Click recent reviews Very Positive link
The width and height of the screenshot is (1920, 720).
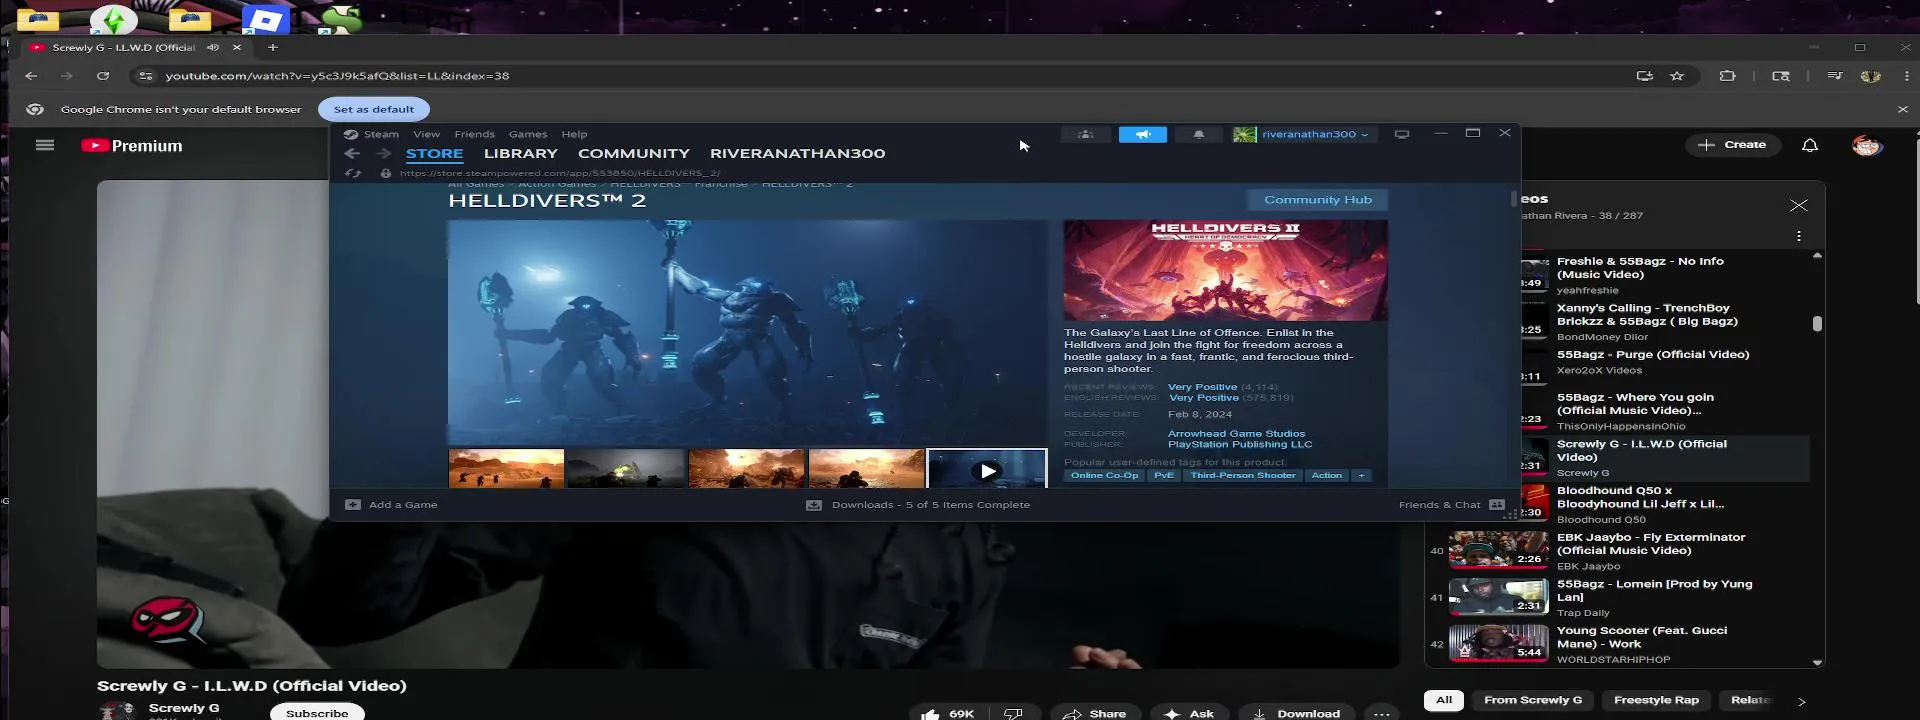1202,387
